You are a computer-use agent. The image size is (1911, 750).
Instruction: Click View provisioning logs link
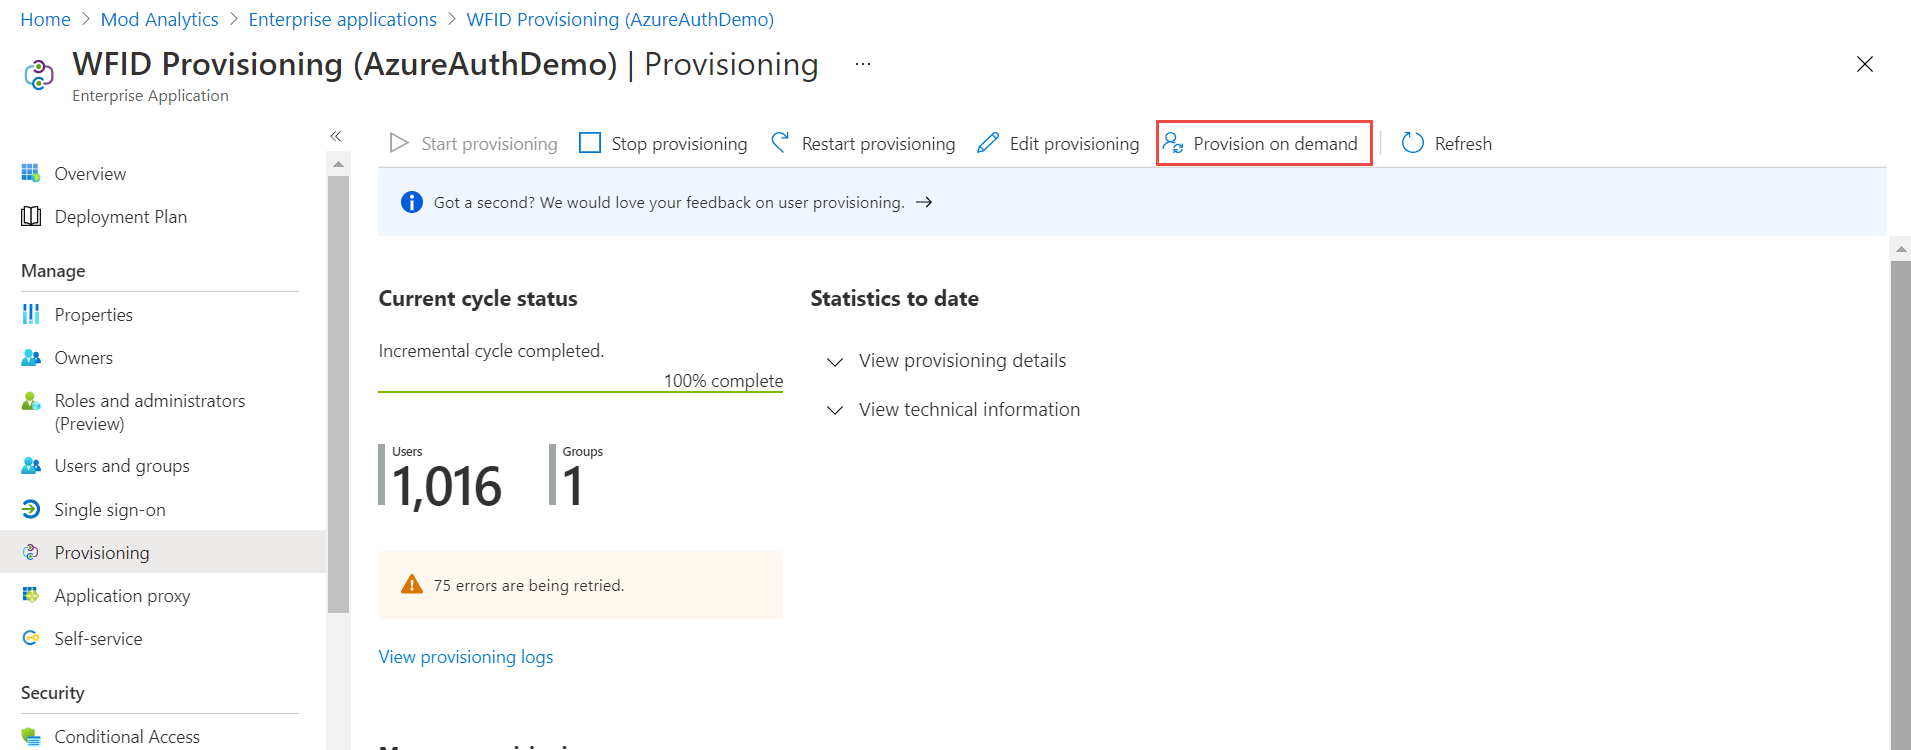tap(466, 657)
